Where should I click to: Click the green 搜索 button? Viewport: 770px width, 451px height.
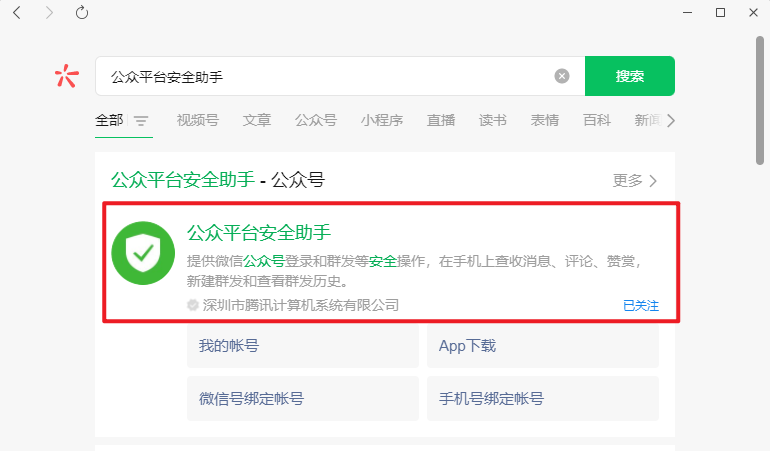[630, 76]
